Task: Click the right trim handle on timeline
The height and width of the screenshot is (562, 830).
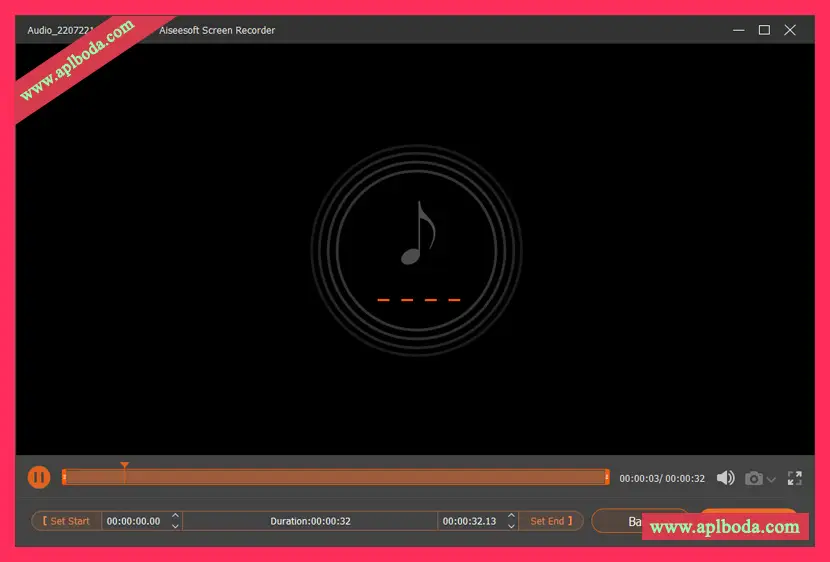Action: [607, 478]
